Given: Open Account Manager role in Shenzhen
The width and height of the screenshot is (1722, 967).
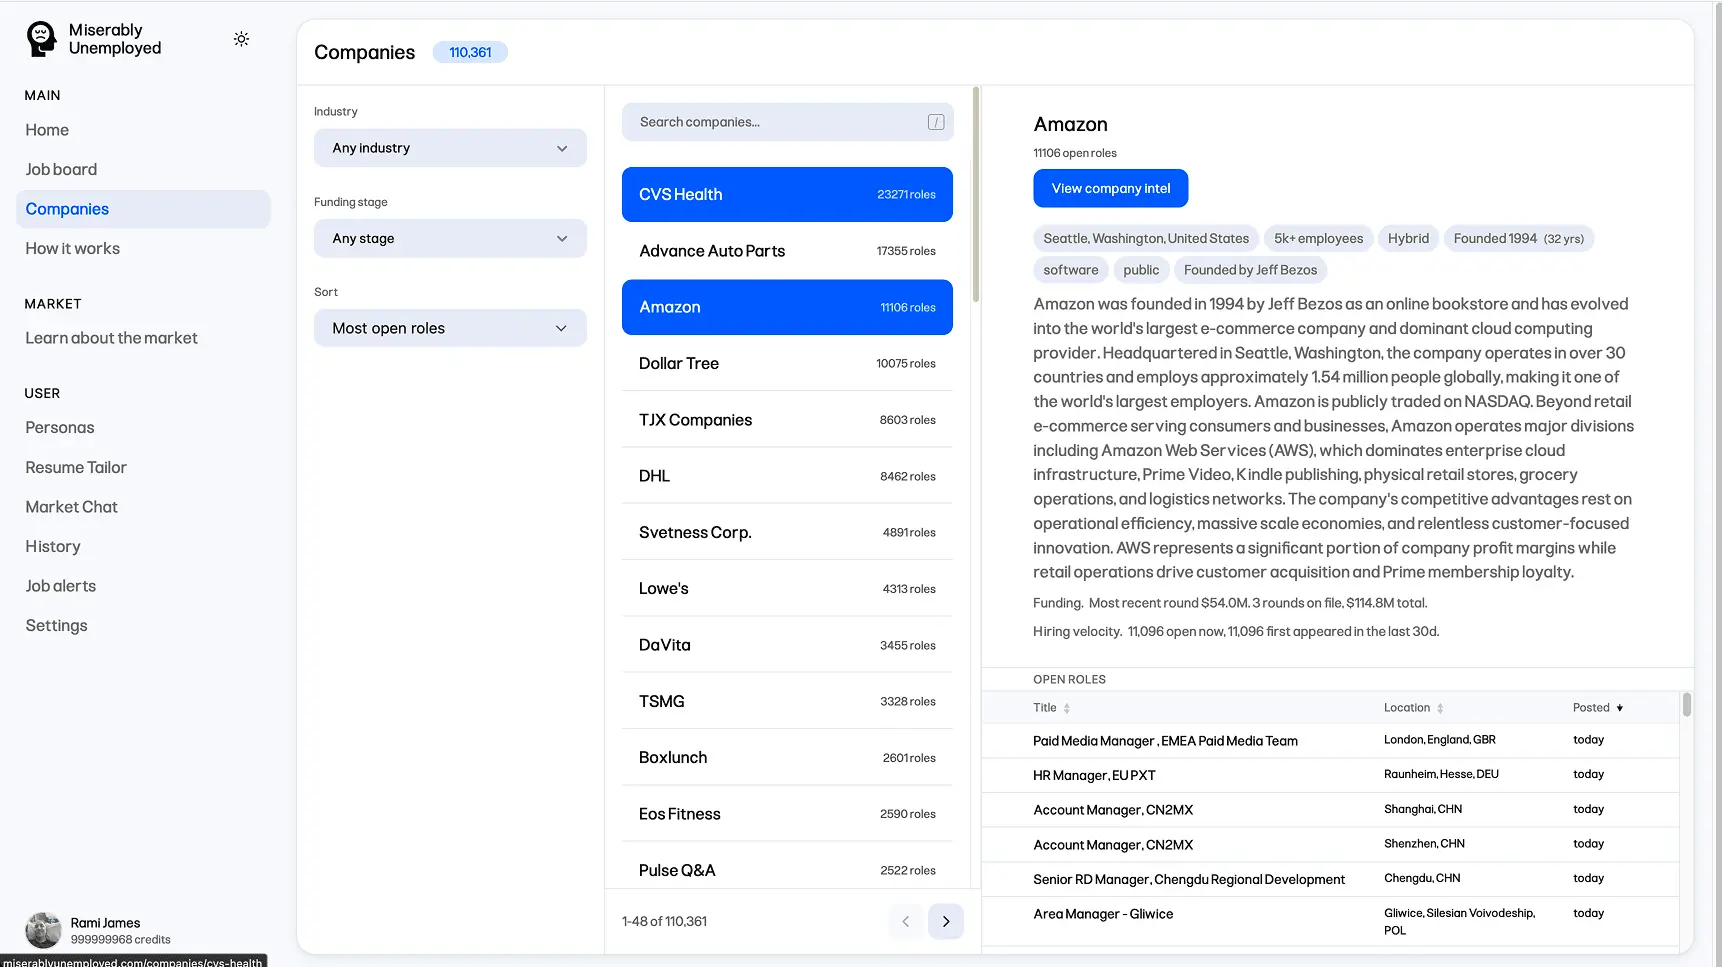Looking at the screenshot, I should click(1330, 845).
